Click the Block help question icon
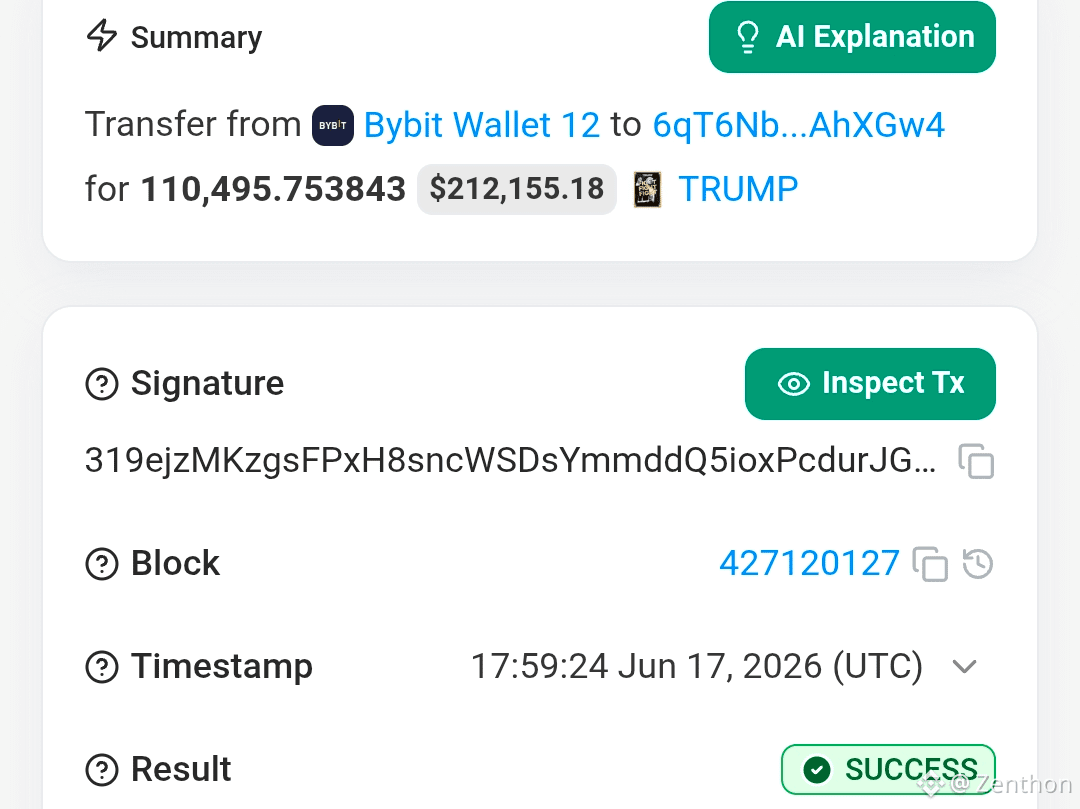This screenshot has height=809, width=1080. (102, 564)
